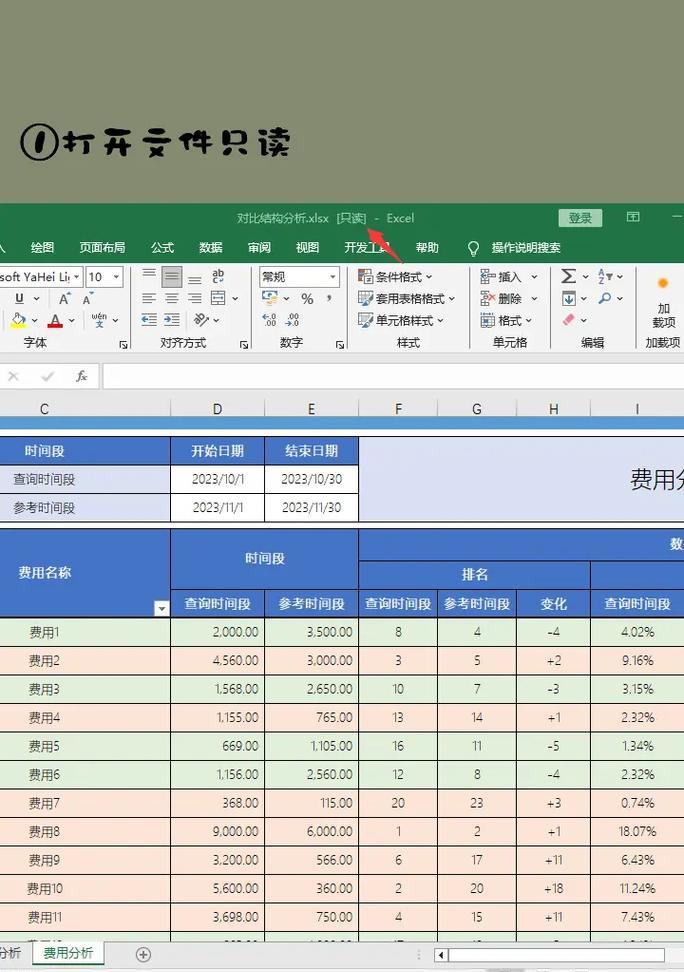This screenshot has height=972, width=684.
Task: Click the 登录 sign-in button
Action: pos(580,218)
